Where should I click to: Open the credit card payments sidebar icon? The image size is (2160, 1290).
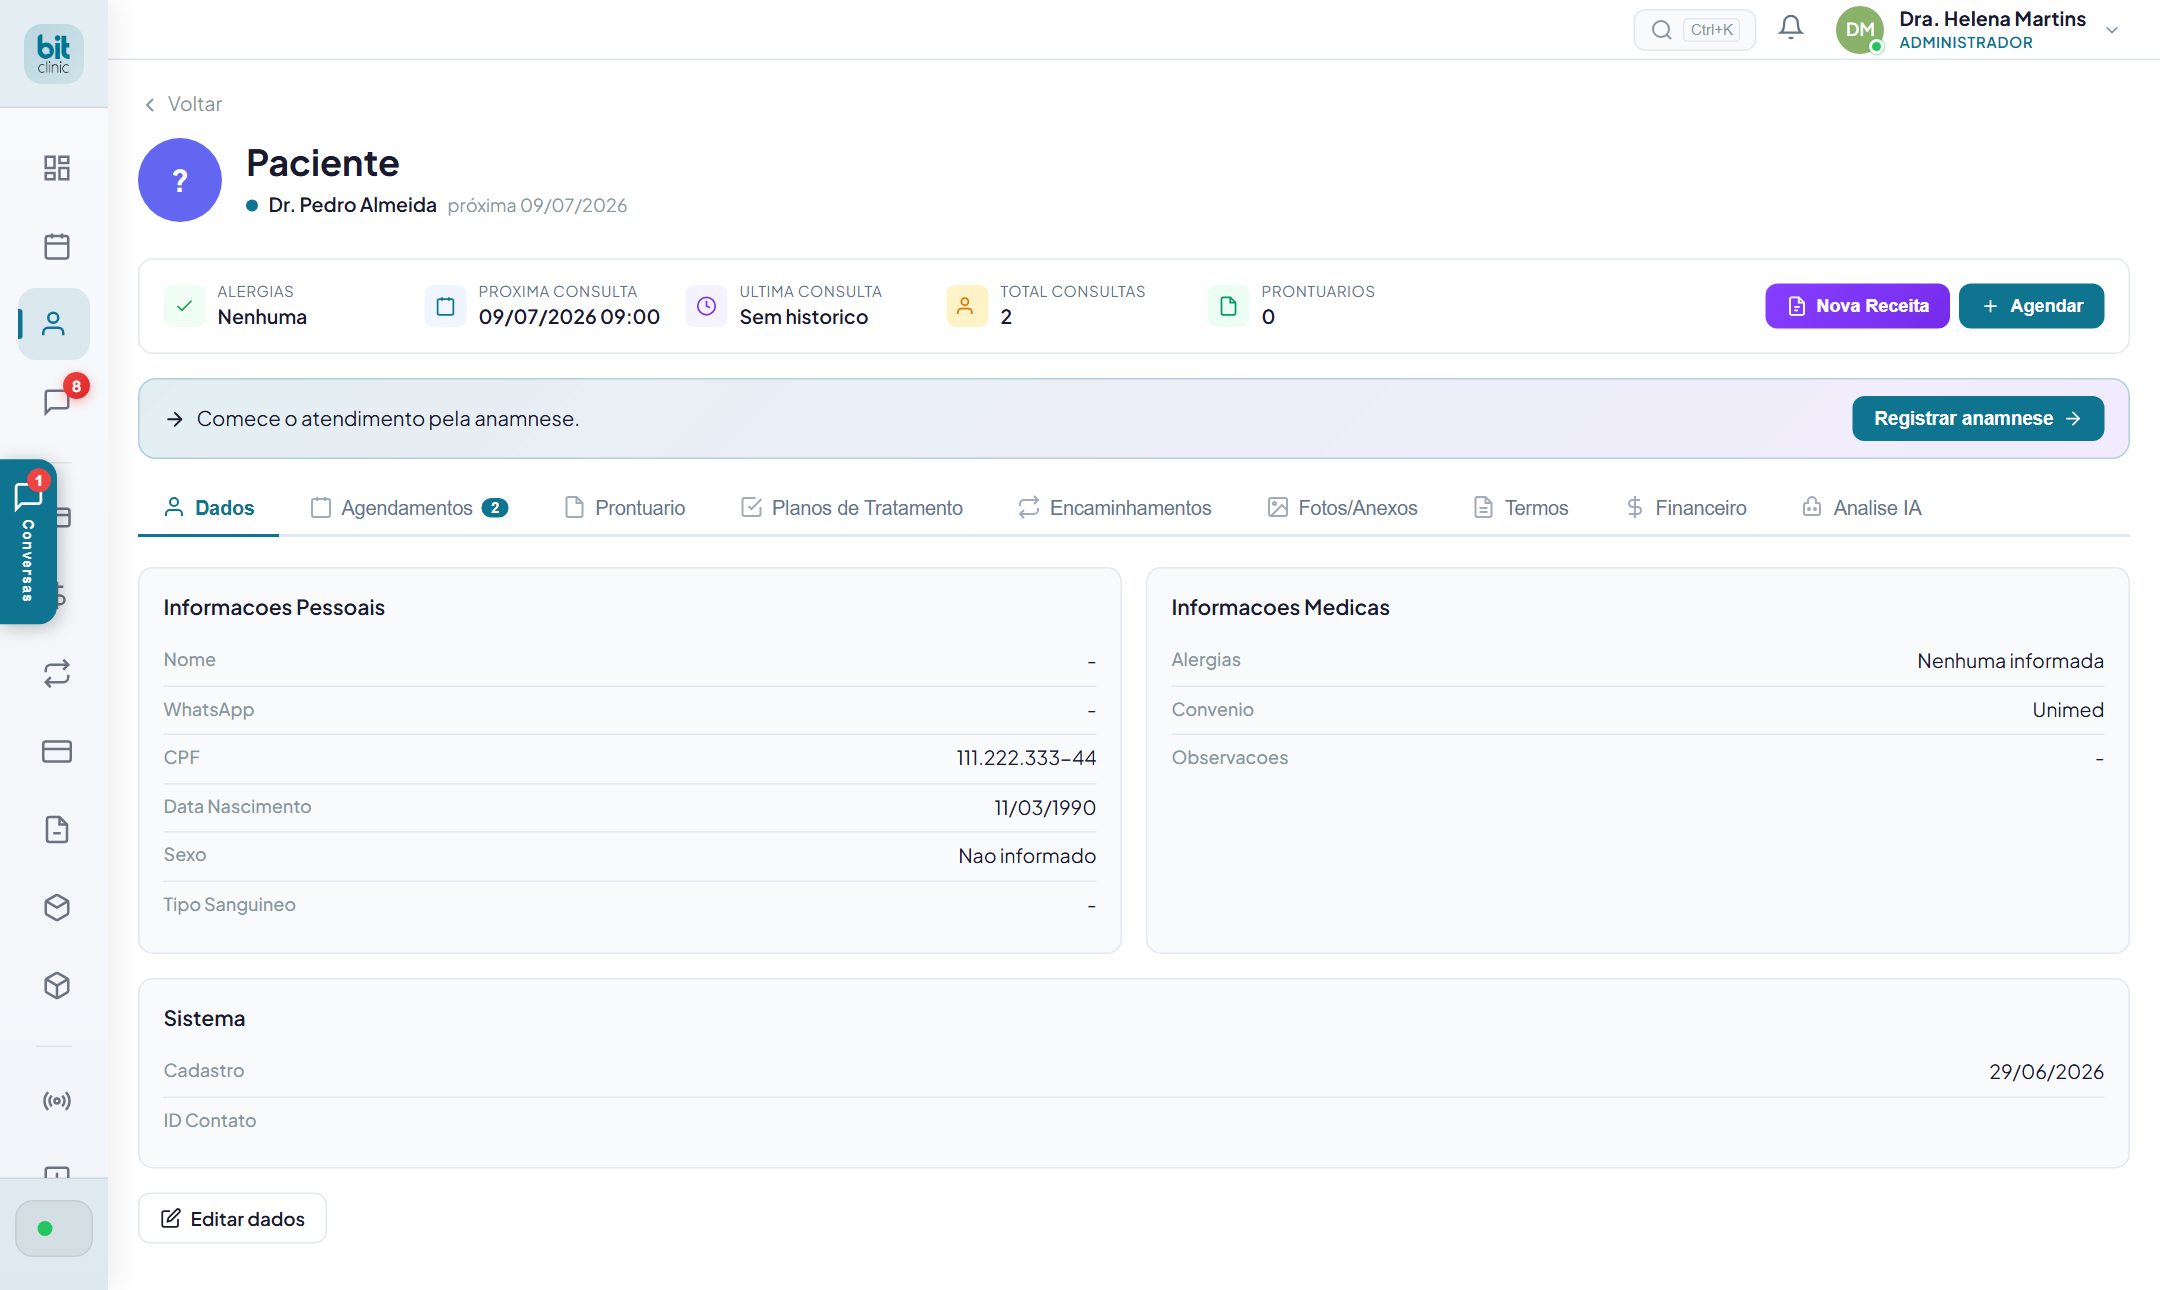pos(57,751)
